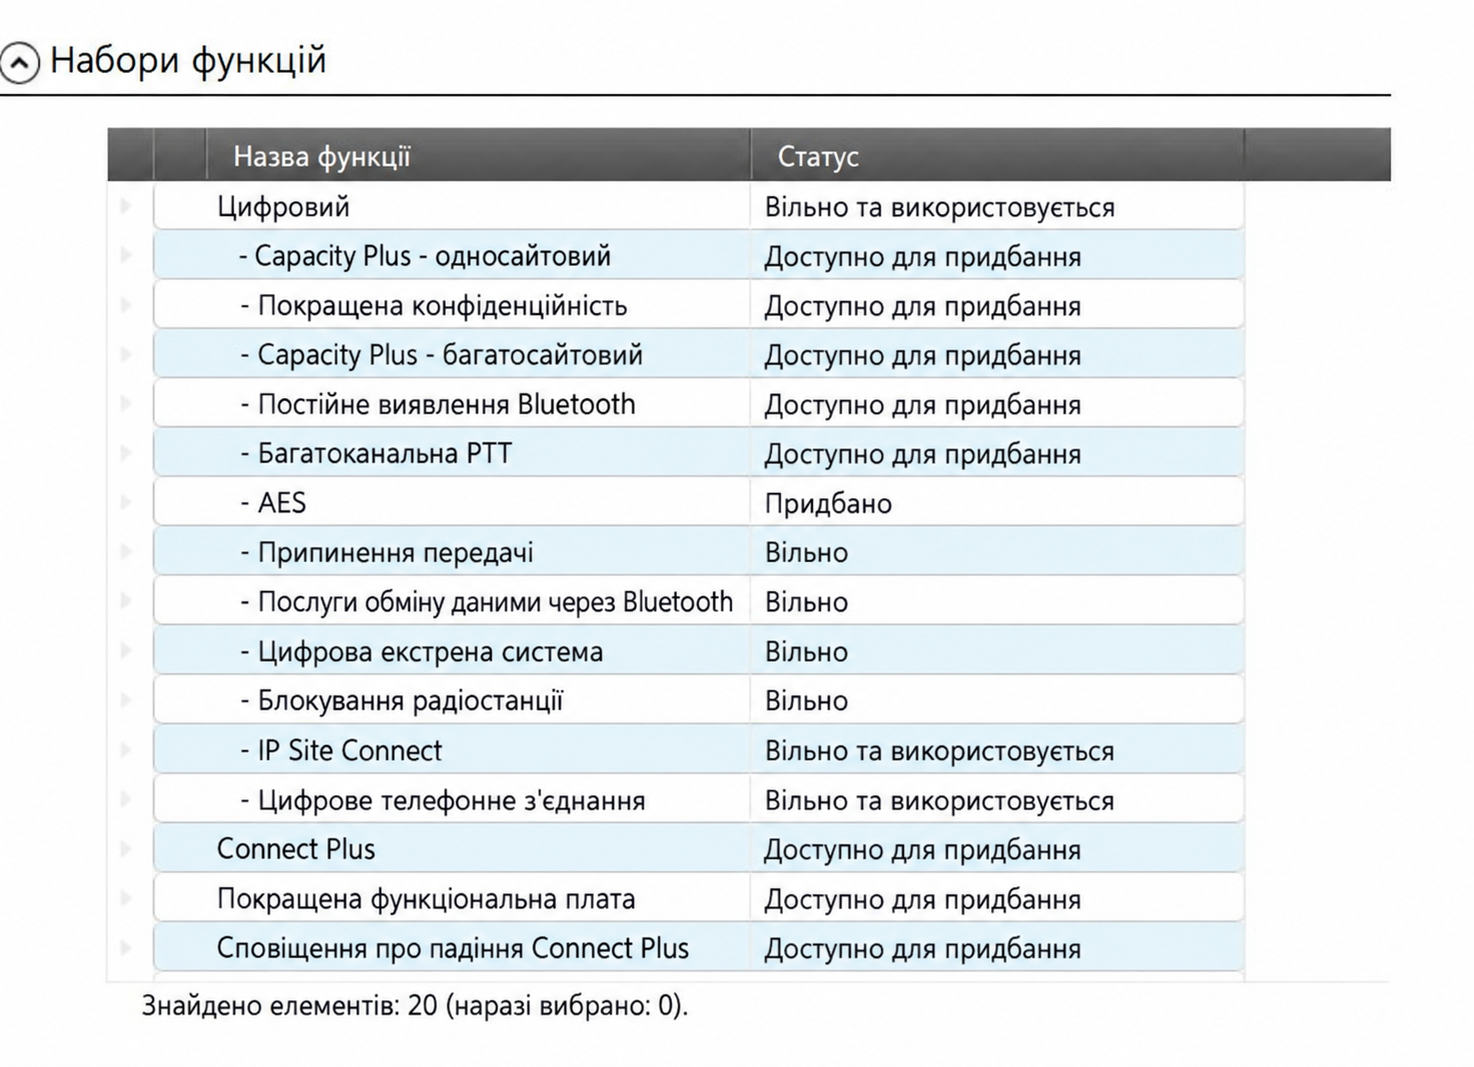1474x1067 pixels.
Task: Click the status cell of the Connect Plus row
Action: click(x=922, y=850)
